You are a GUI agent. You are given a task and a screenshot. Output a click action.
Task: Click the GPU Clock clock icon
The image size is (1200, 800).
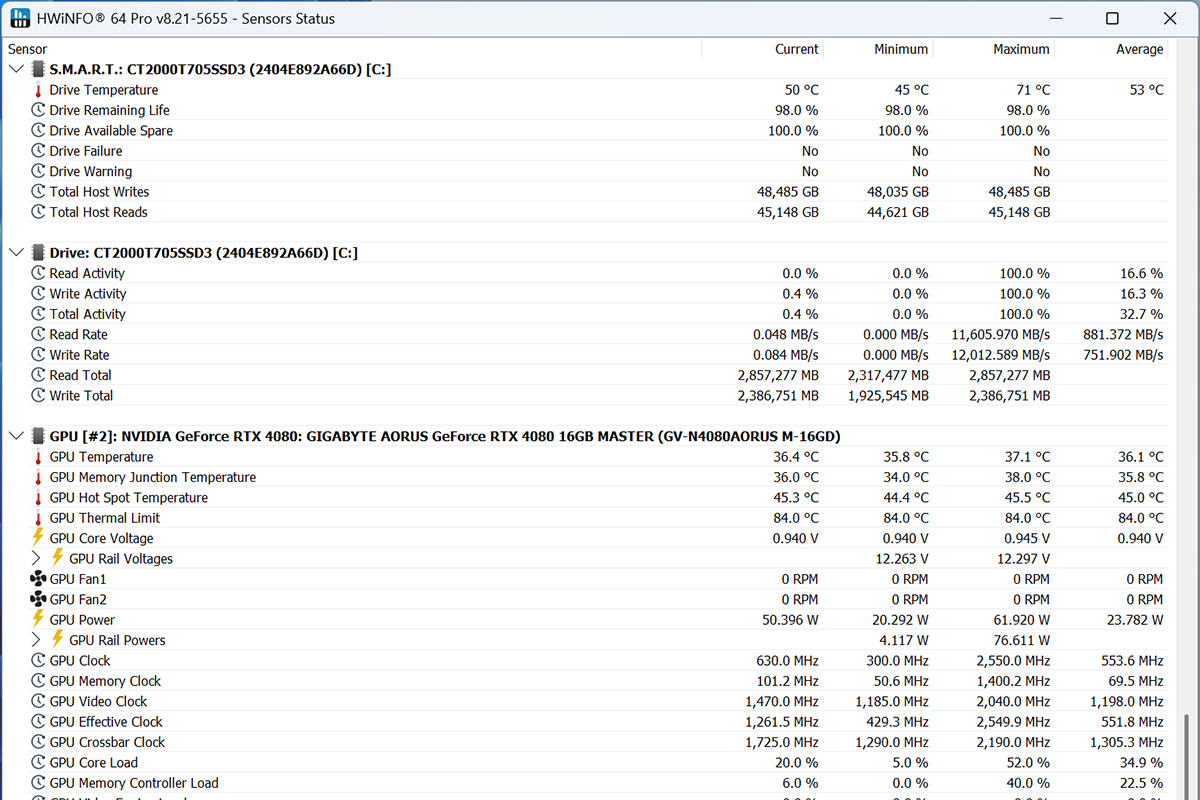39,660
